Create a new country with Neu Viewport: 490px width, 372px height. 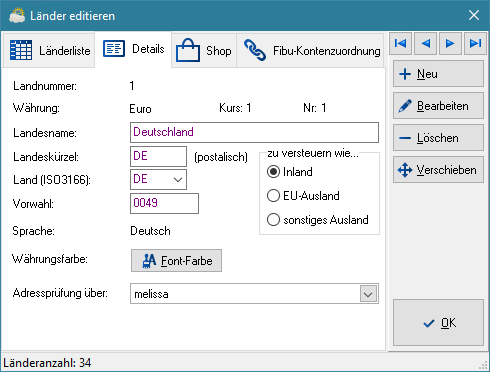tap(438, 74)
